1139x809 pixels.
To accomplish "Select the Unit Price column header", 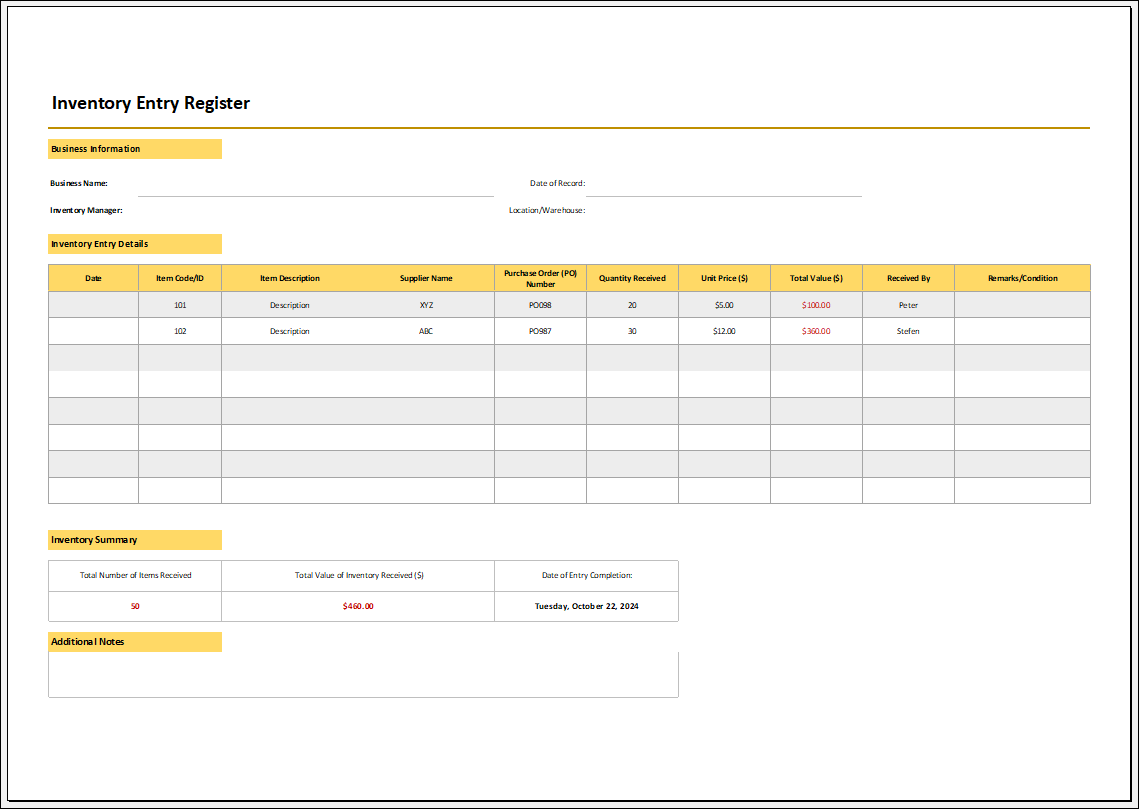I will (723, 277).
